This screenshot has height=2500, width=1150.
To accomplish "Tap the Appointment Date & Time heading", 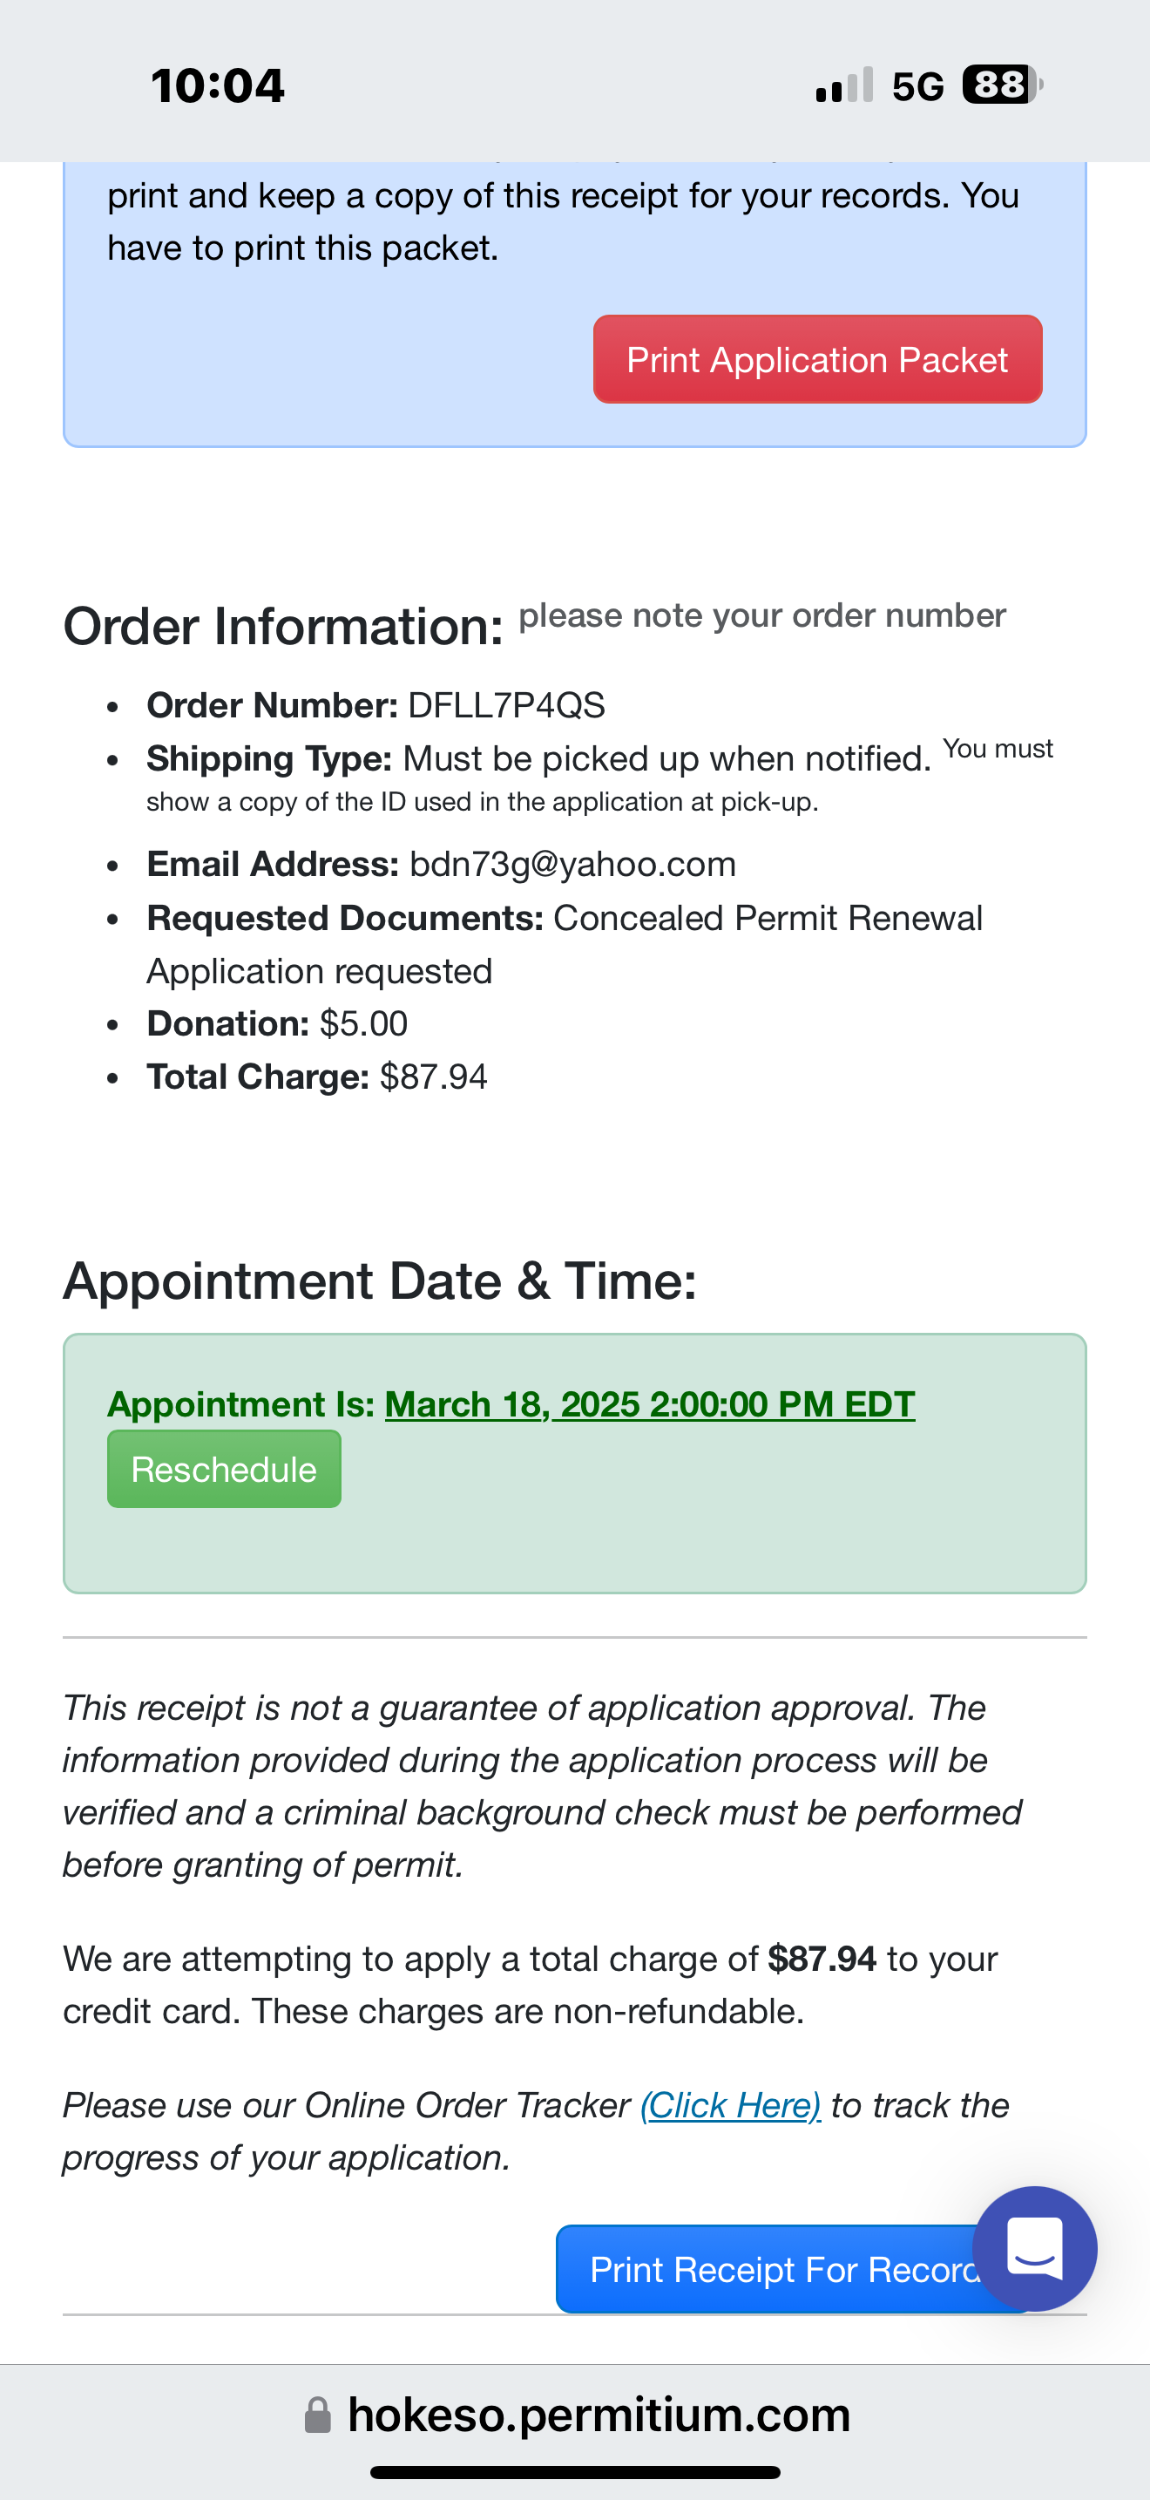I will pyautogui.click(x=380, y=1281).
